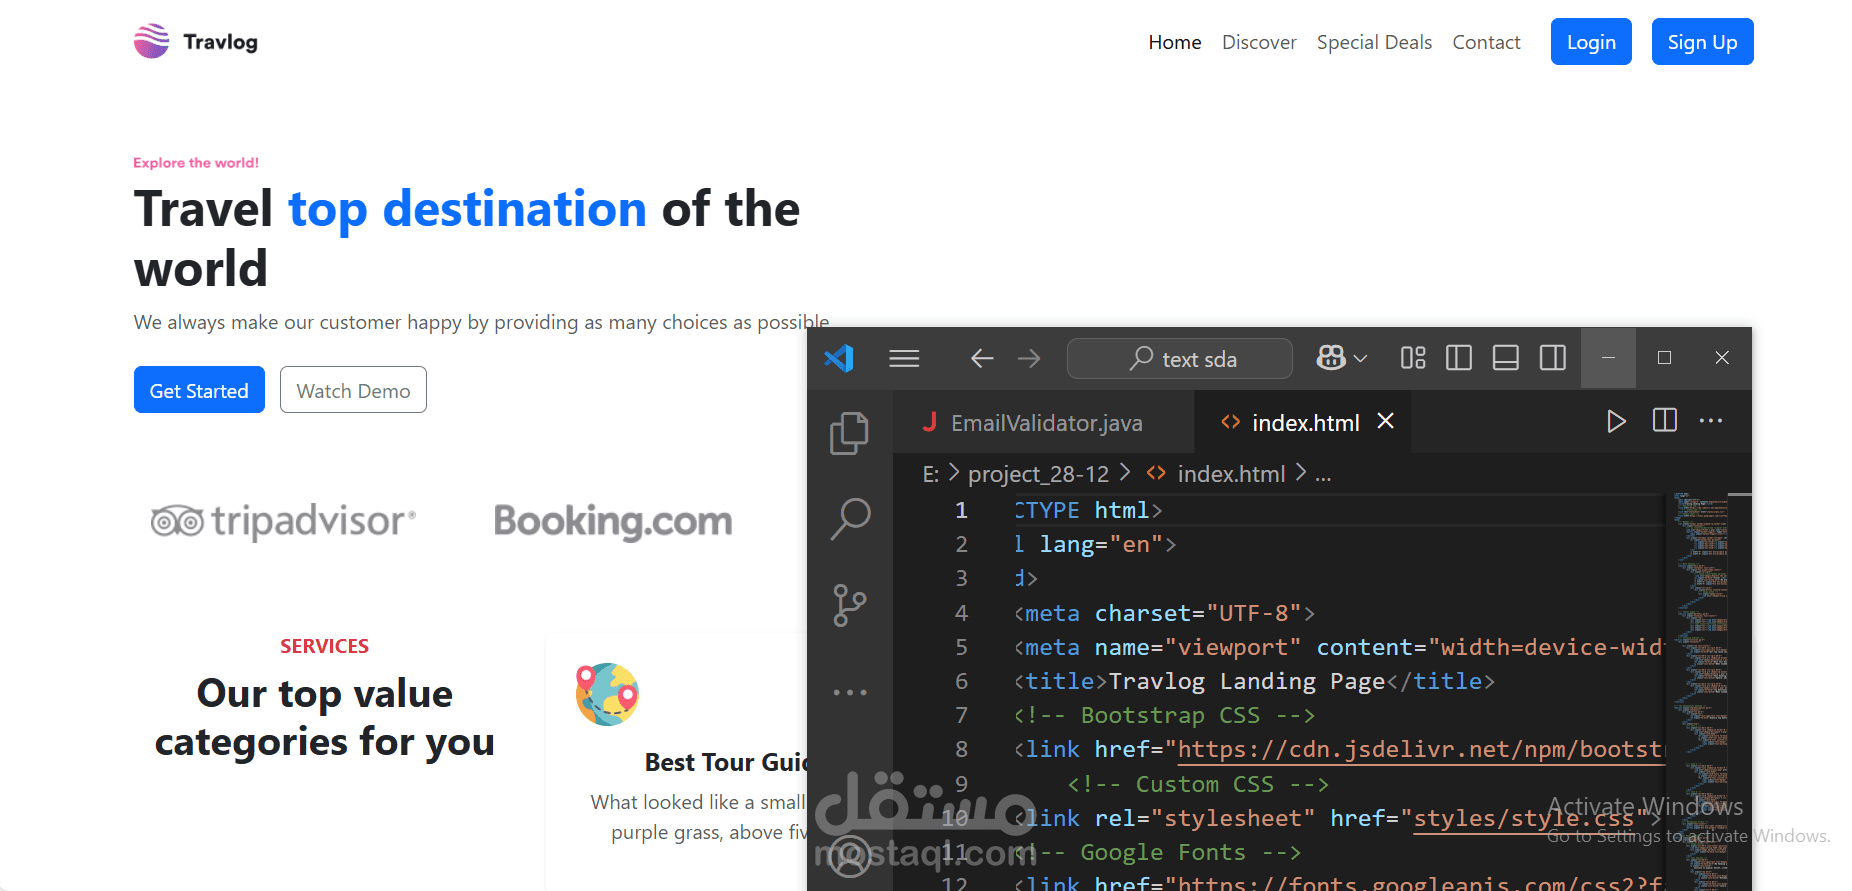Click the VS Code logo icon

839,358
